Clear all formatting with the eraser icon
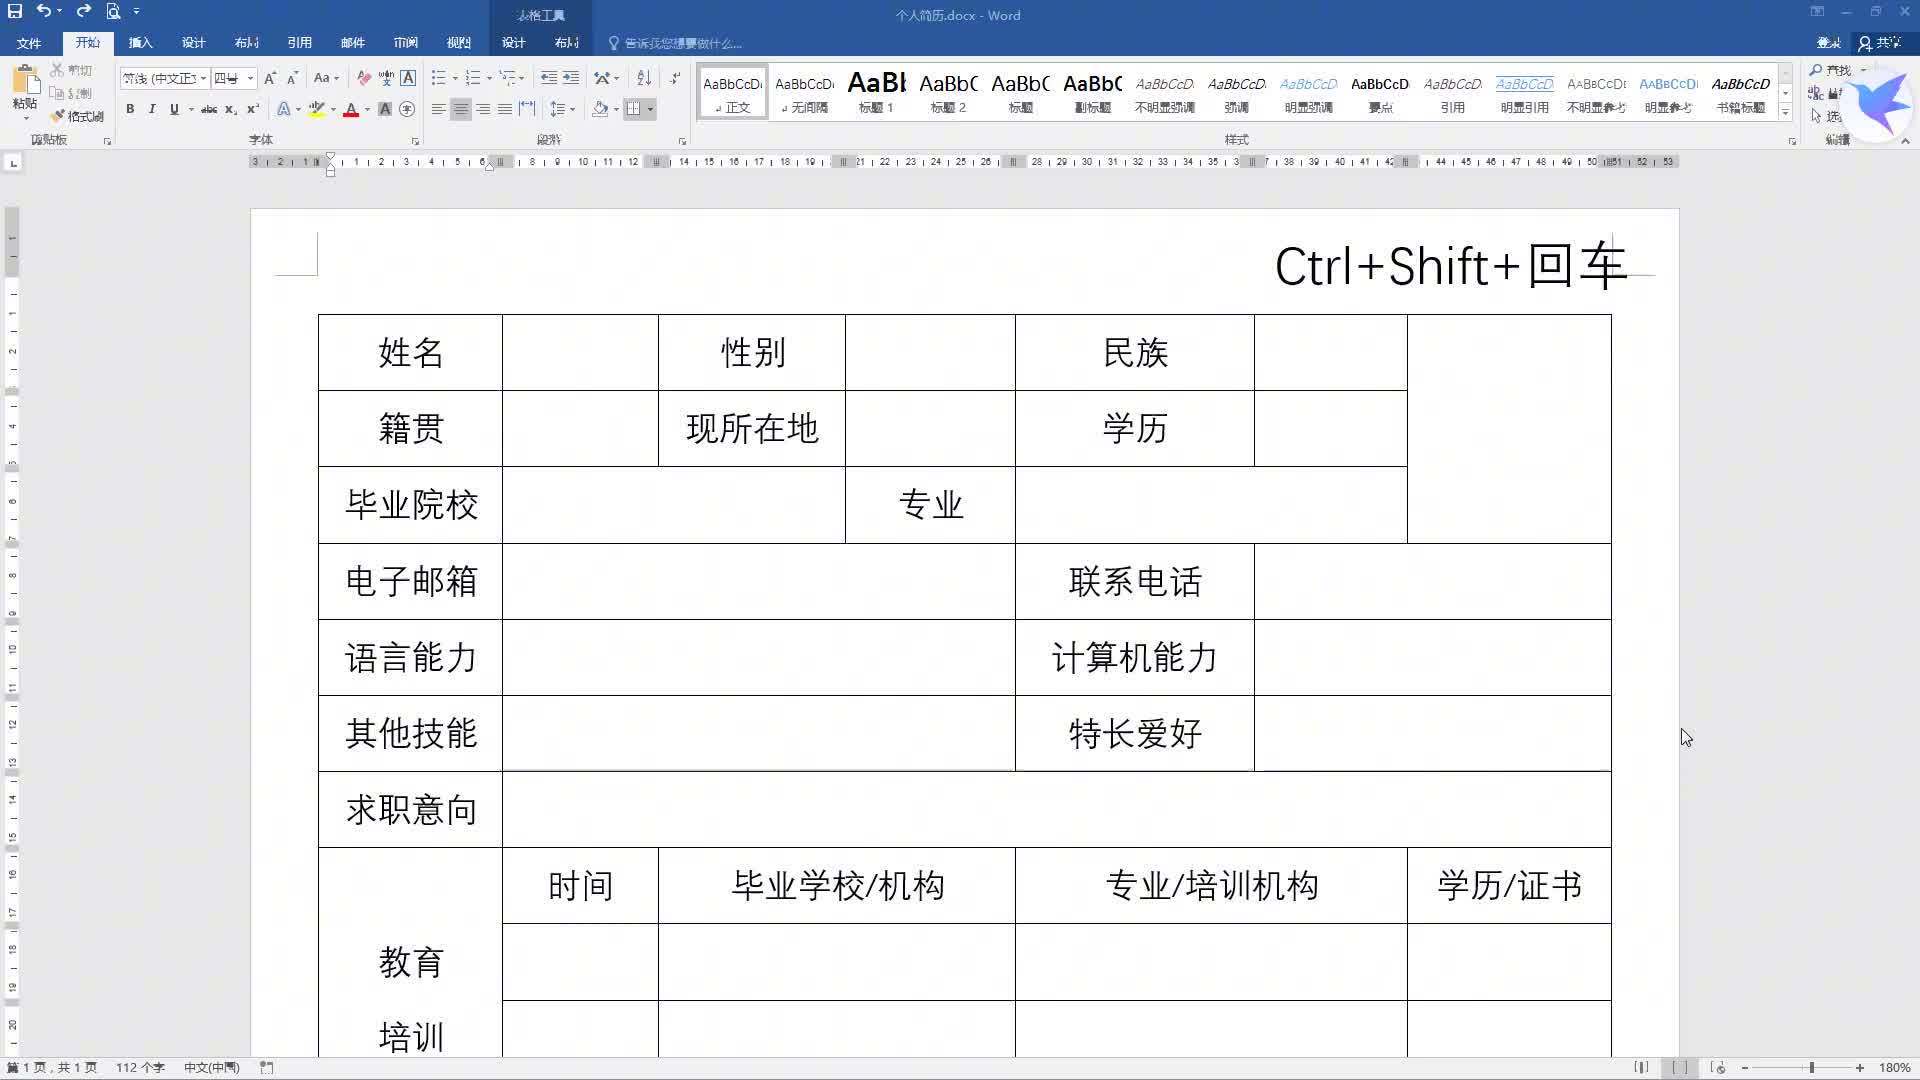This screenshot has width=1920, height=1080. 363,78
